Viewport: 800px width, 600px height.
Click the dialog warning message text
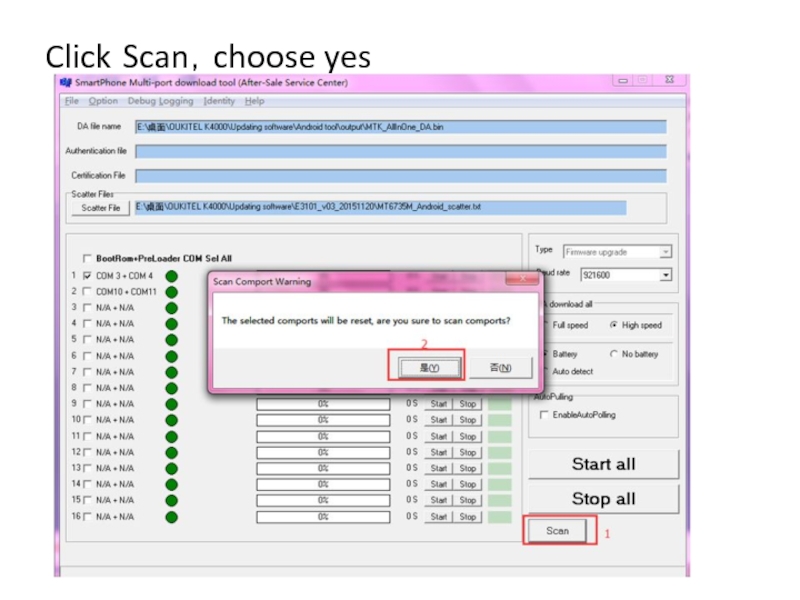click(x=366, y=321)
